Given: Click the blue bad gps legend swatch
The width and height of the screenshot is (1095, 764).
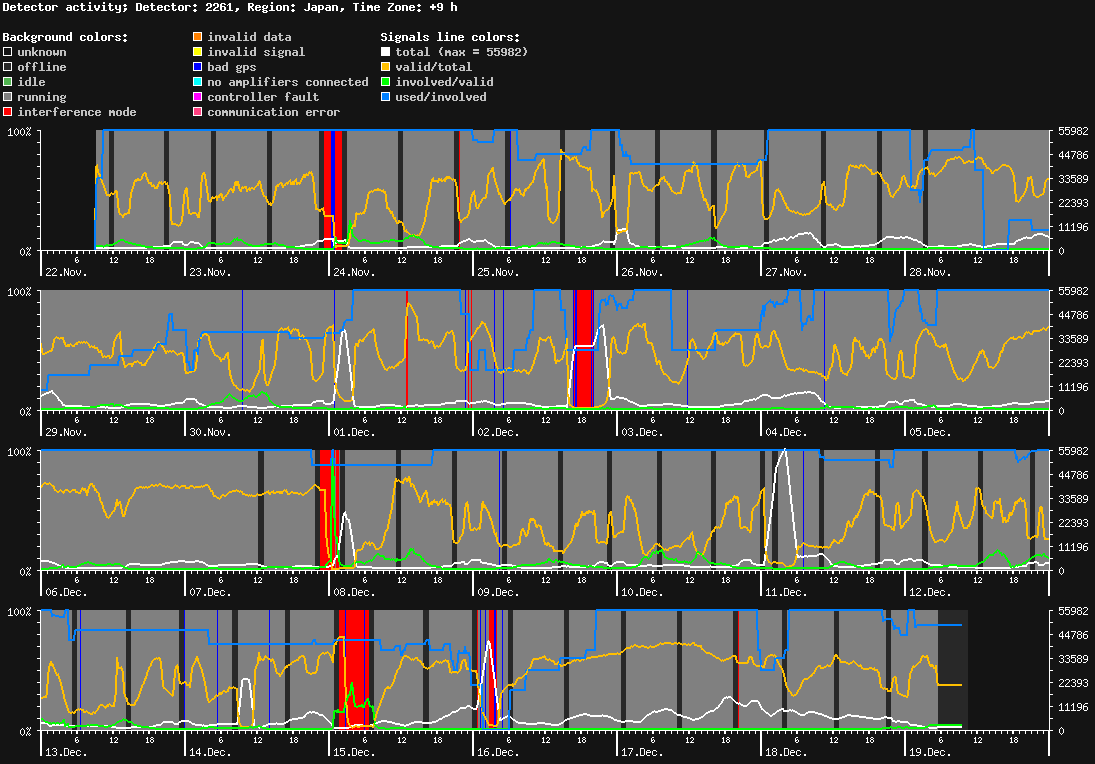Looking at the screenshot, I should point(198,67).
